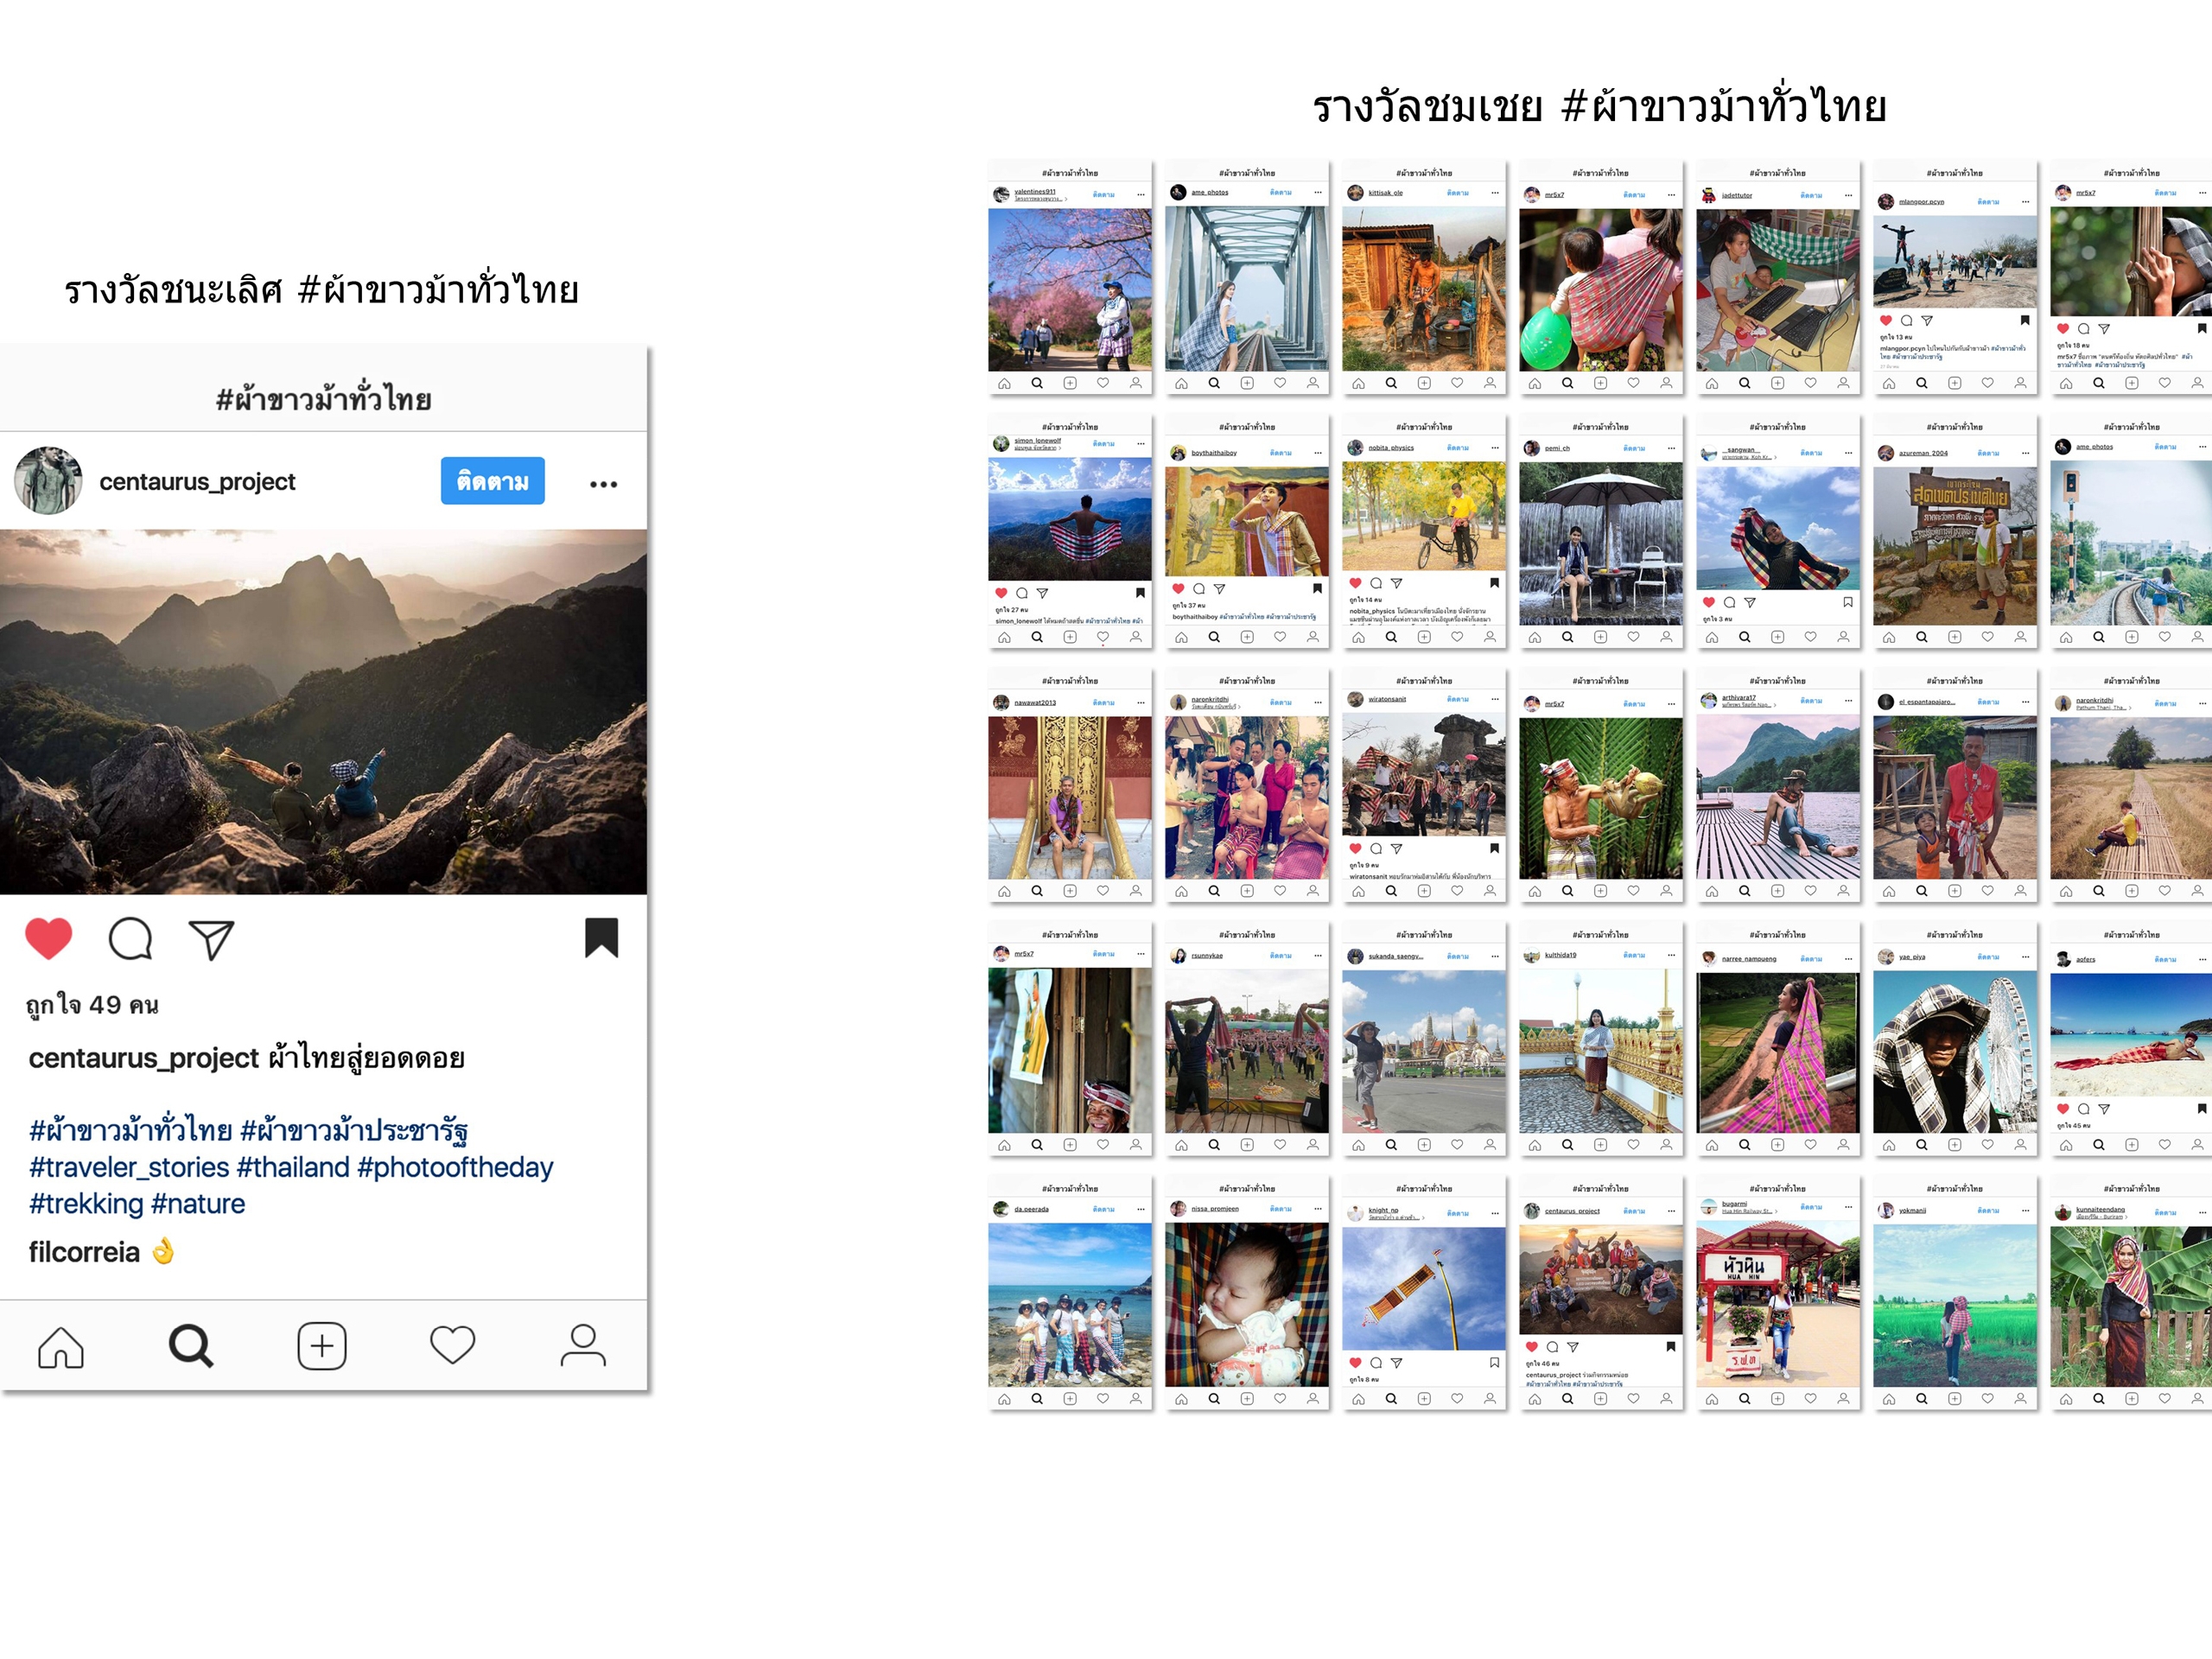2212x1659 pixels.
Task: Share the large post using the paper plane icon
Action: [211, 940]
